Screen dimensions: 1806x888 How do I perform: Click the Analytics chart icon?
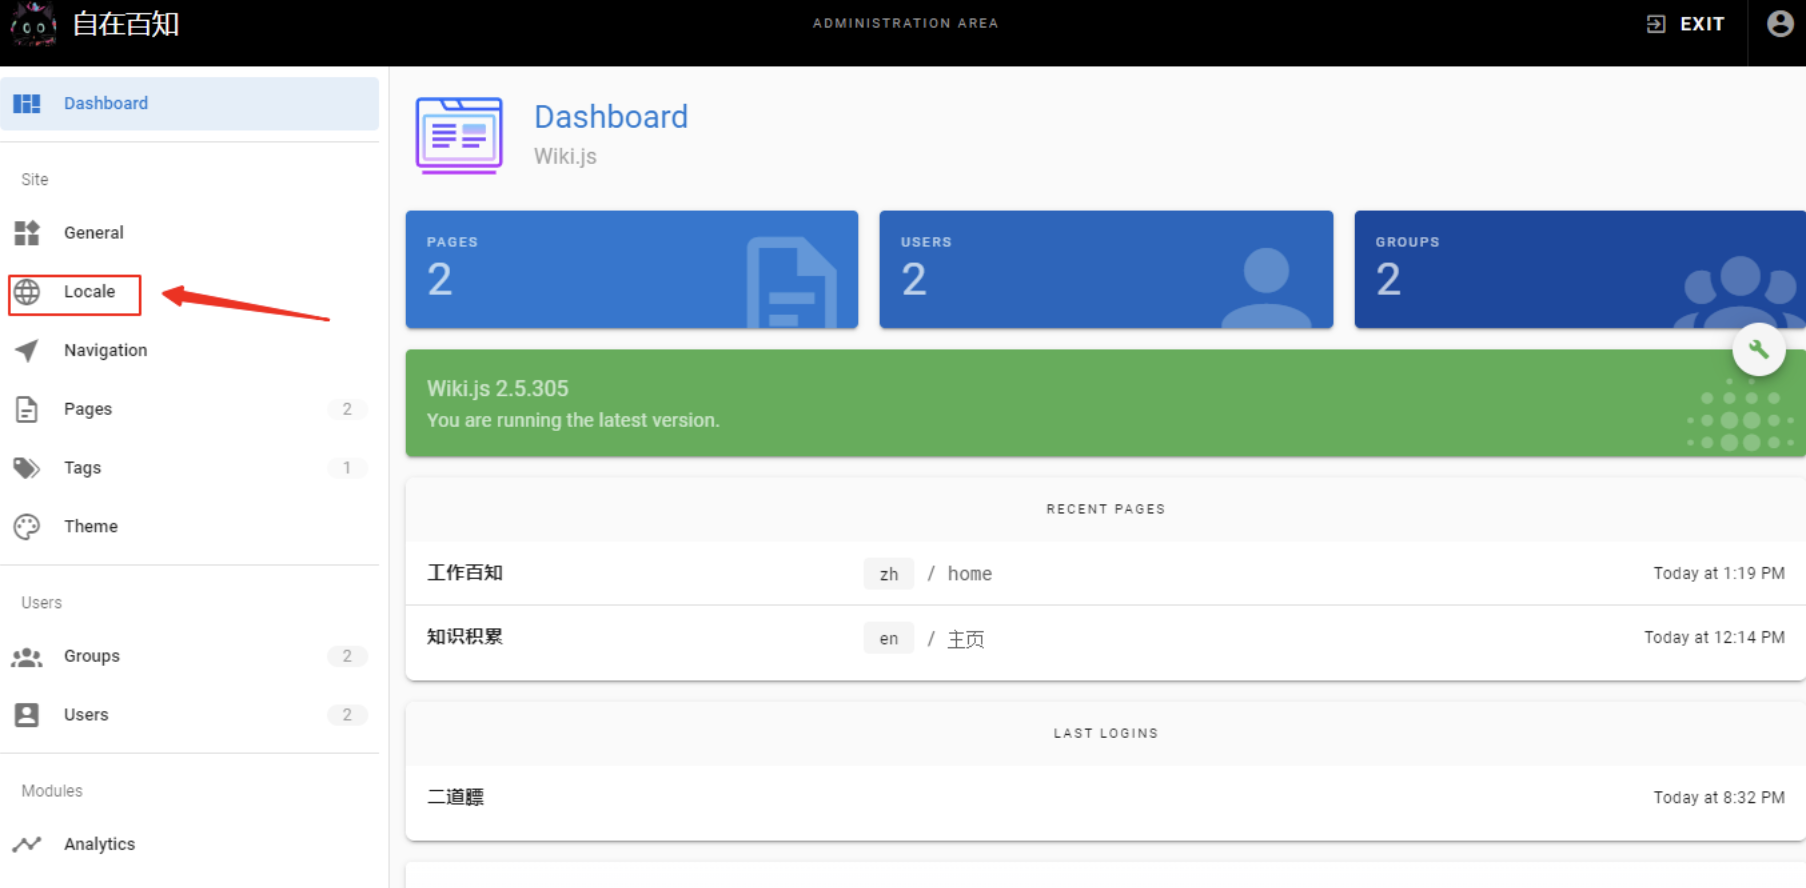tap(27, 844)
